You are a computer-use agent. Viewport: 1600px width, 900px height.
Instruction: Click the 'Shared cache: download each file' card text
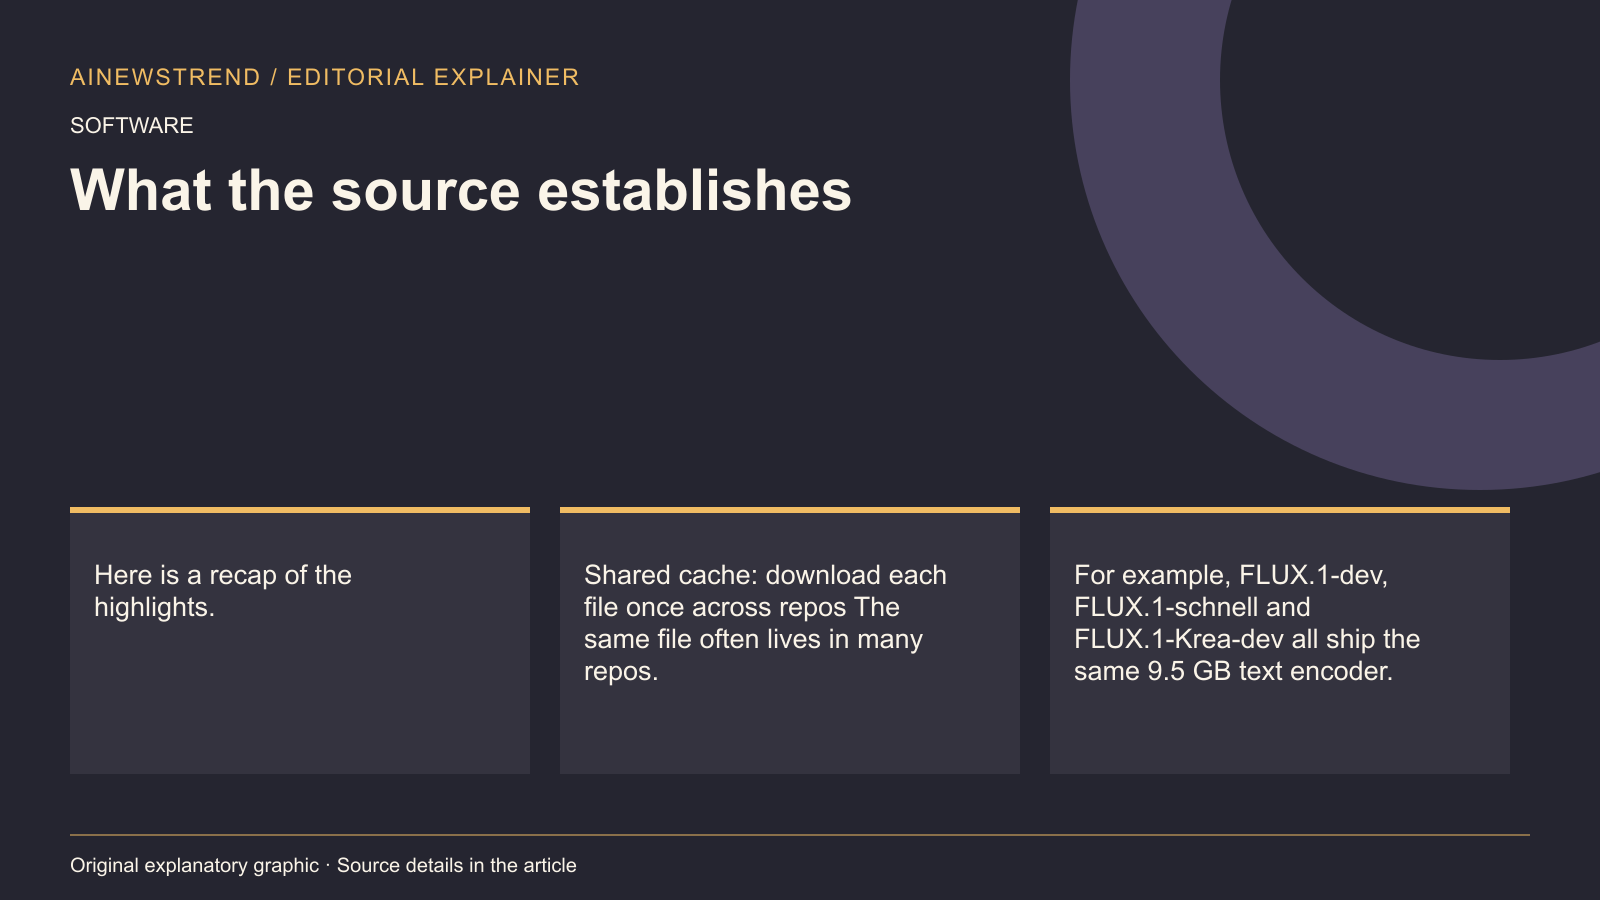[765, 623]
